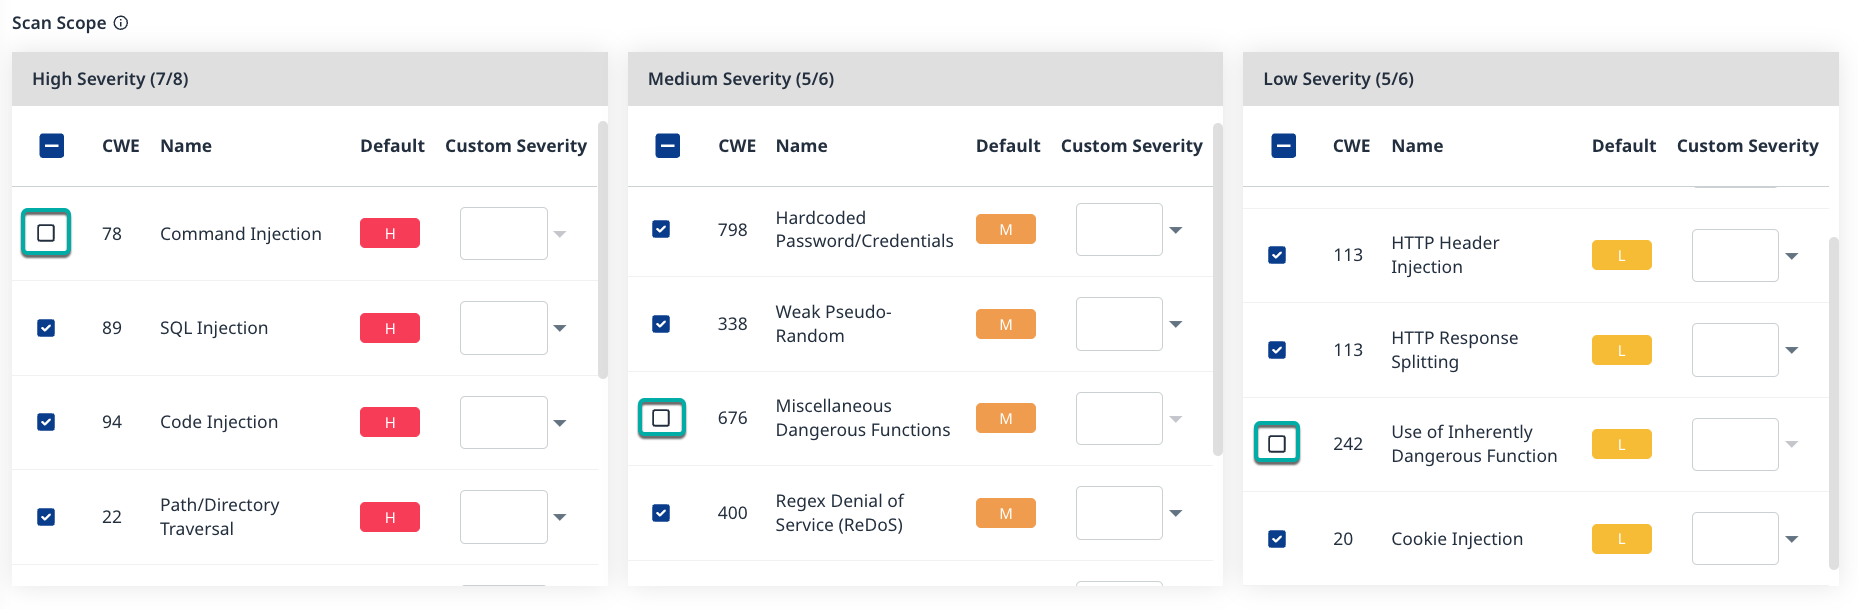The height and width of the screenshot is (609, 1858).
Task: Click the Scan Scope info icon
Action: click(121, 23)
